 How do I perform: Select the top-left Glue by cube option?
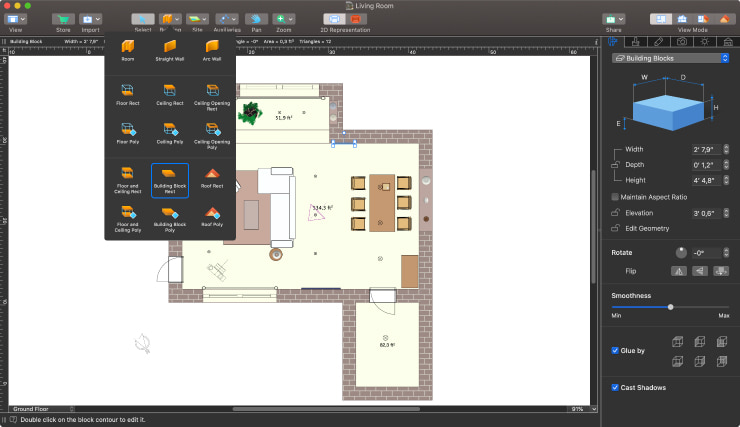677,342
